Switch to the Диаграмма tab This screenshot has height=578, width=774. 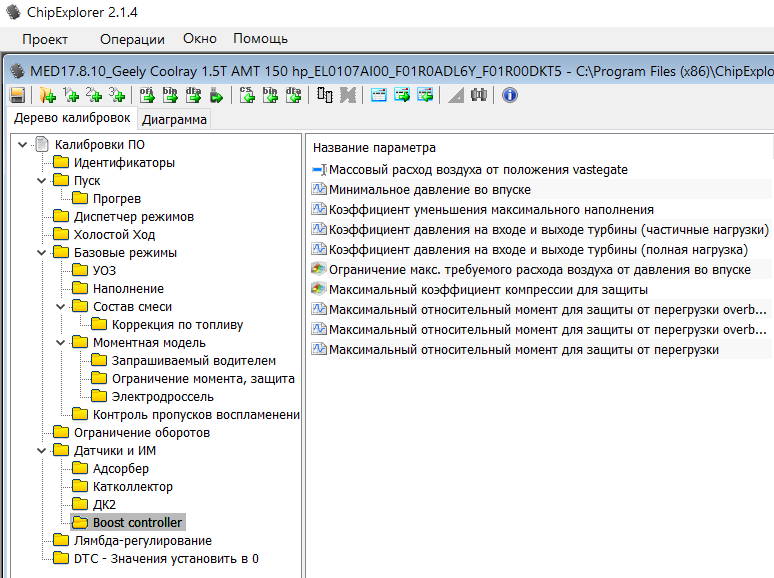(x=174, y=120)
